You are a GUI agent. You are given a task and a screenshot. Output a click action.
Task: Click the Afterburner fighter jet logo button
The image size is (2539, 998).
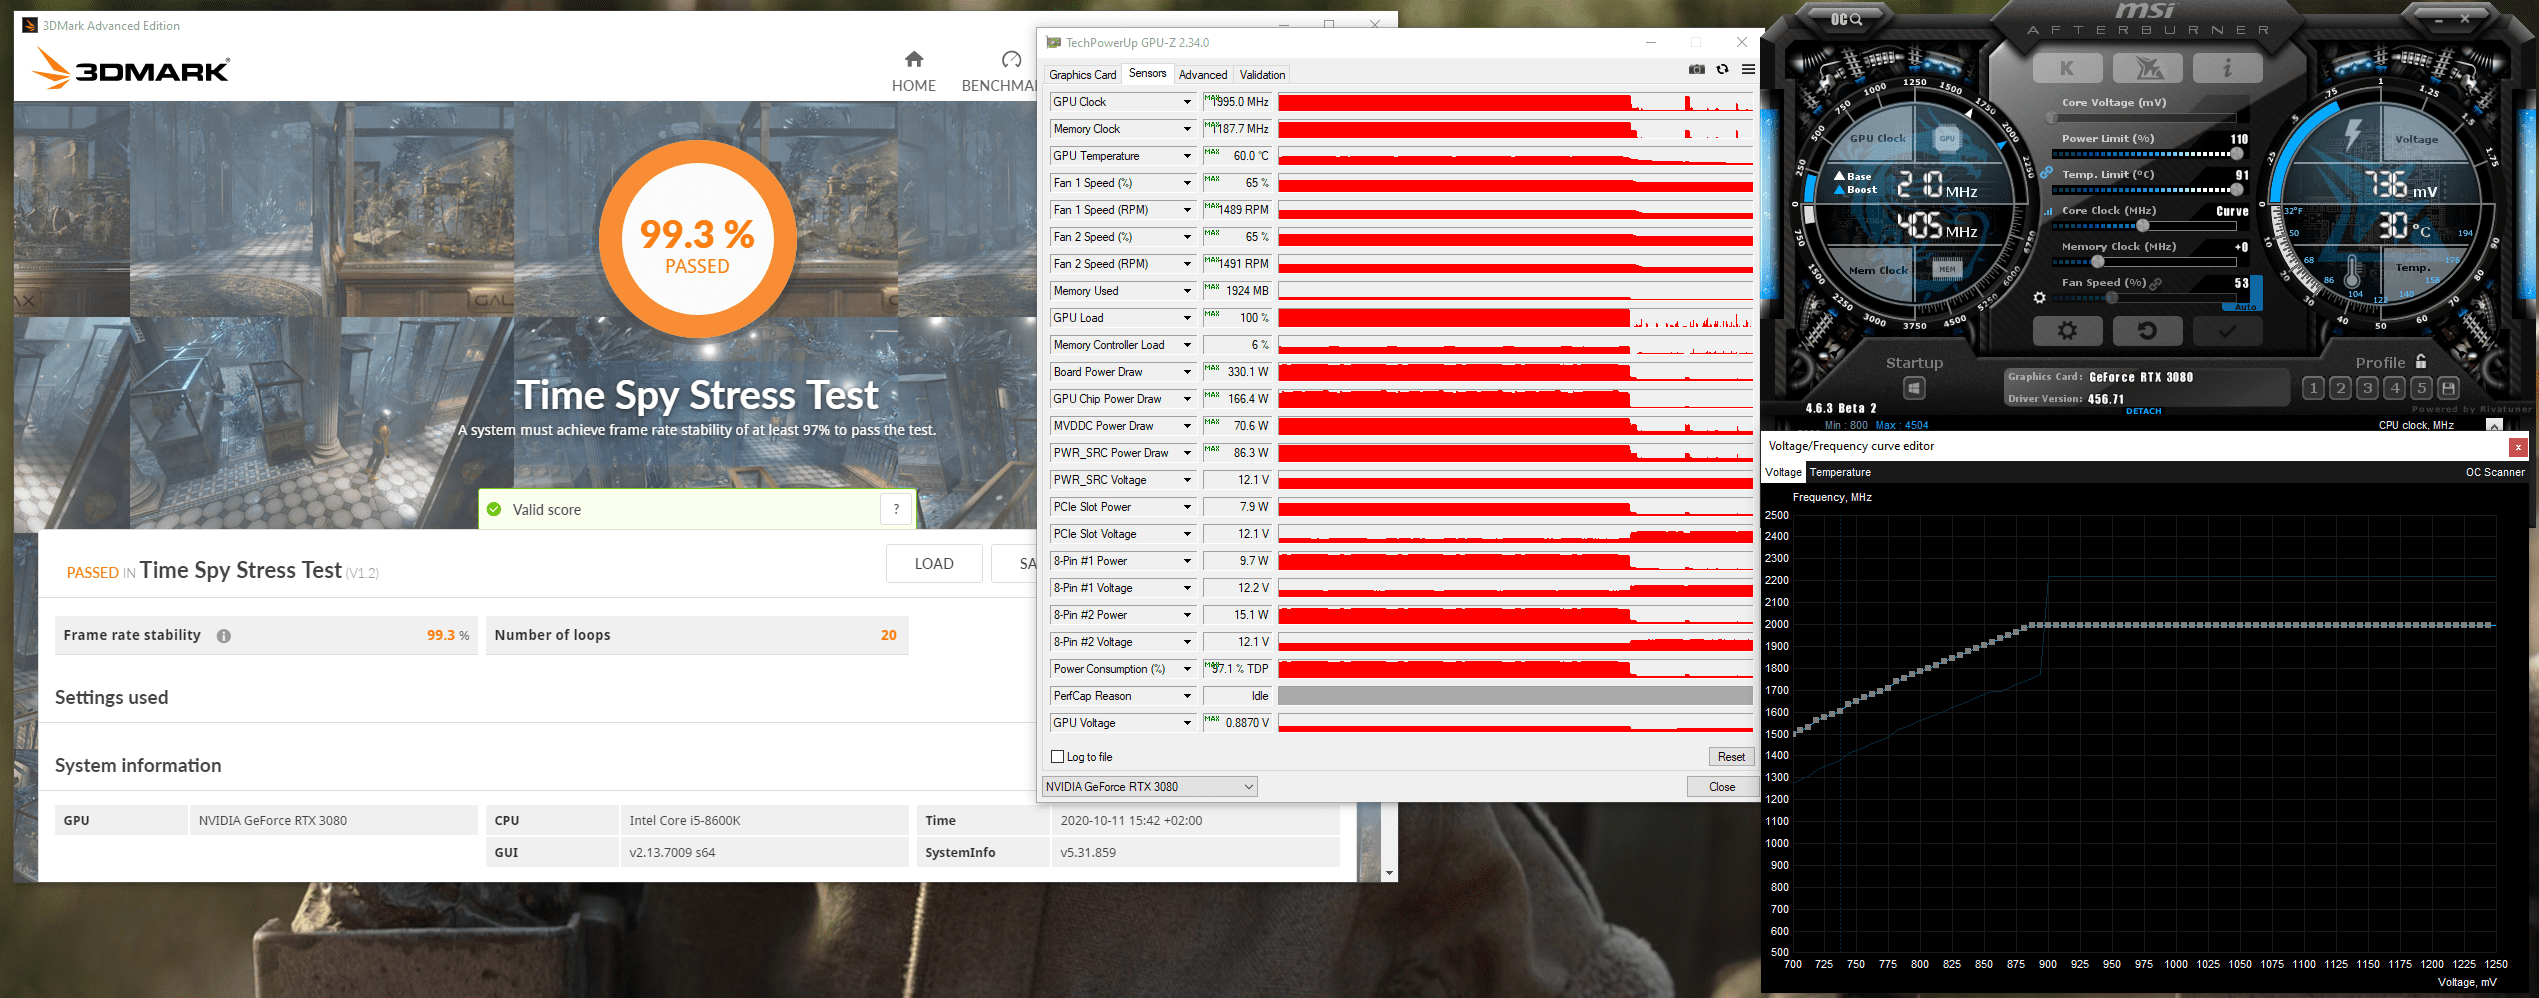point(2148,68)
